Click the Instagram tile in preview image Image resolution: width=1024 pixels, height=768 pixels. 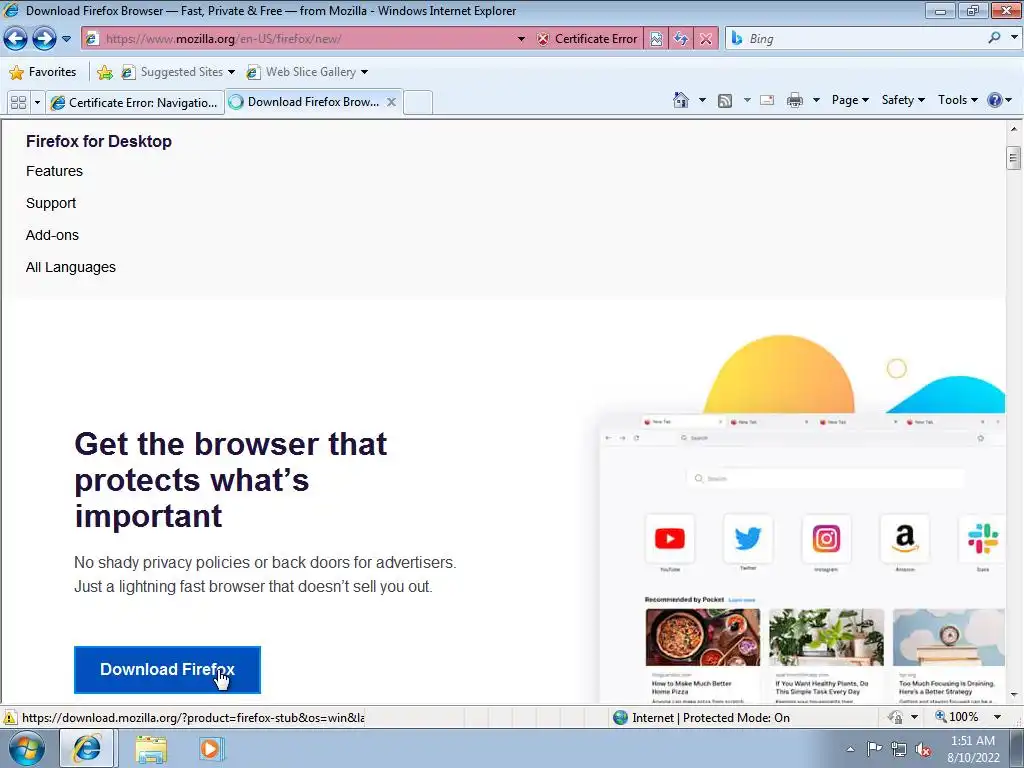[x=826, y=539]
